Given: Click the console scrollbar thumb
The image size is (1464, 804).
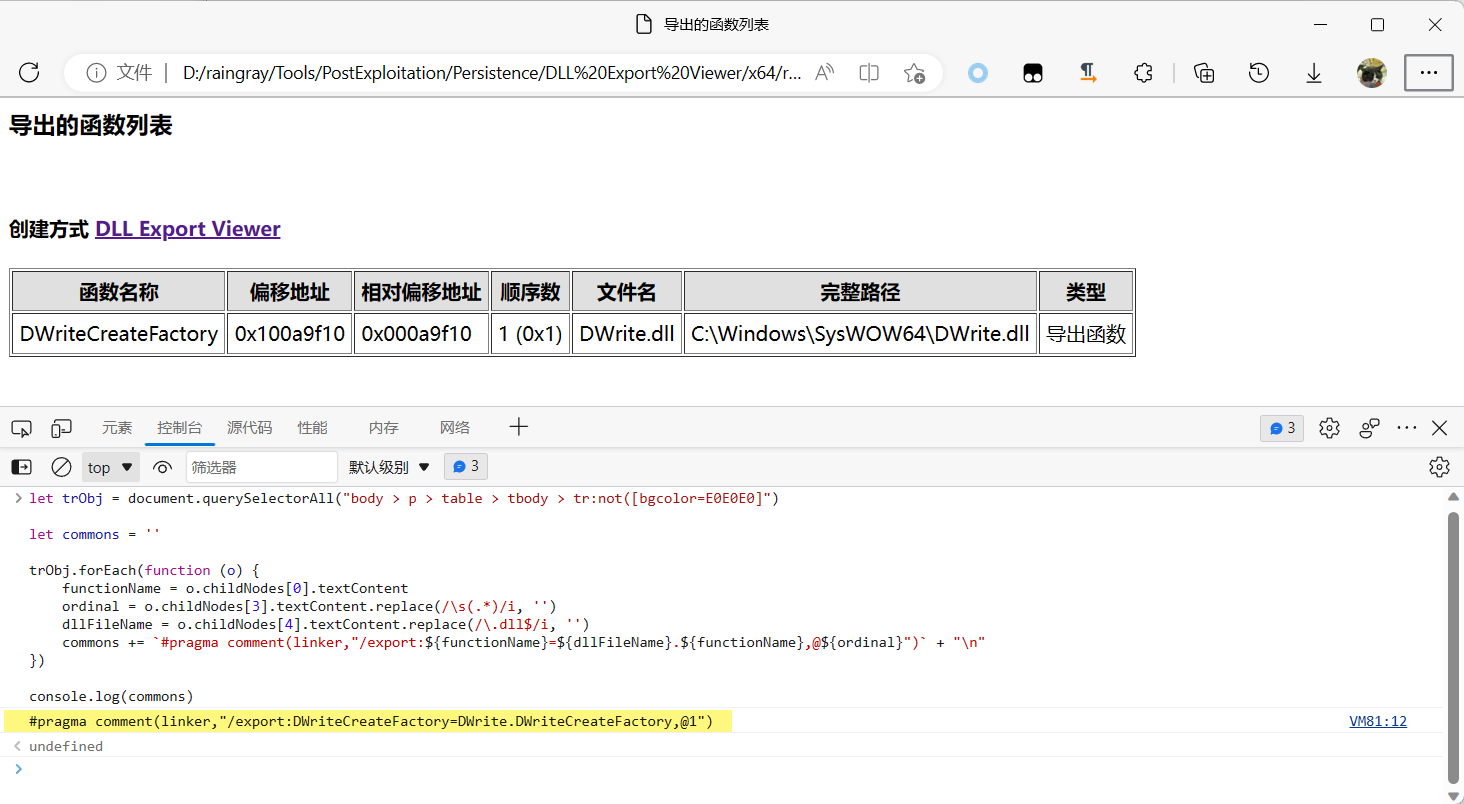Looking at the screenshot, I should [1453, 646].
